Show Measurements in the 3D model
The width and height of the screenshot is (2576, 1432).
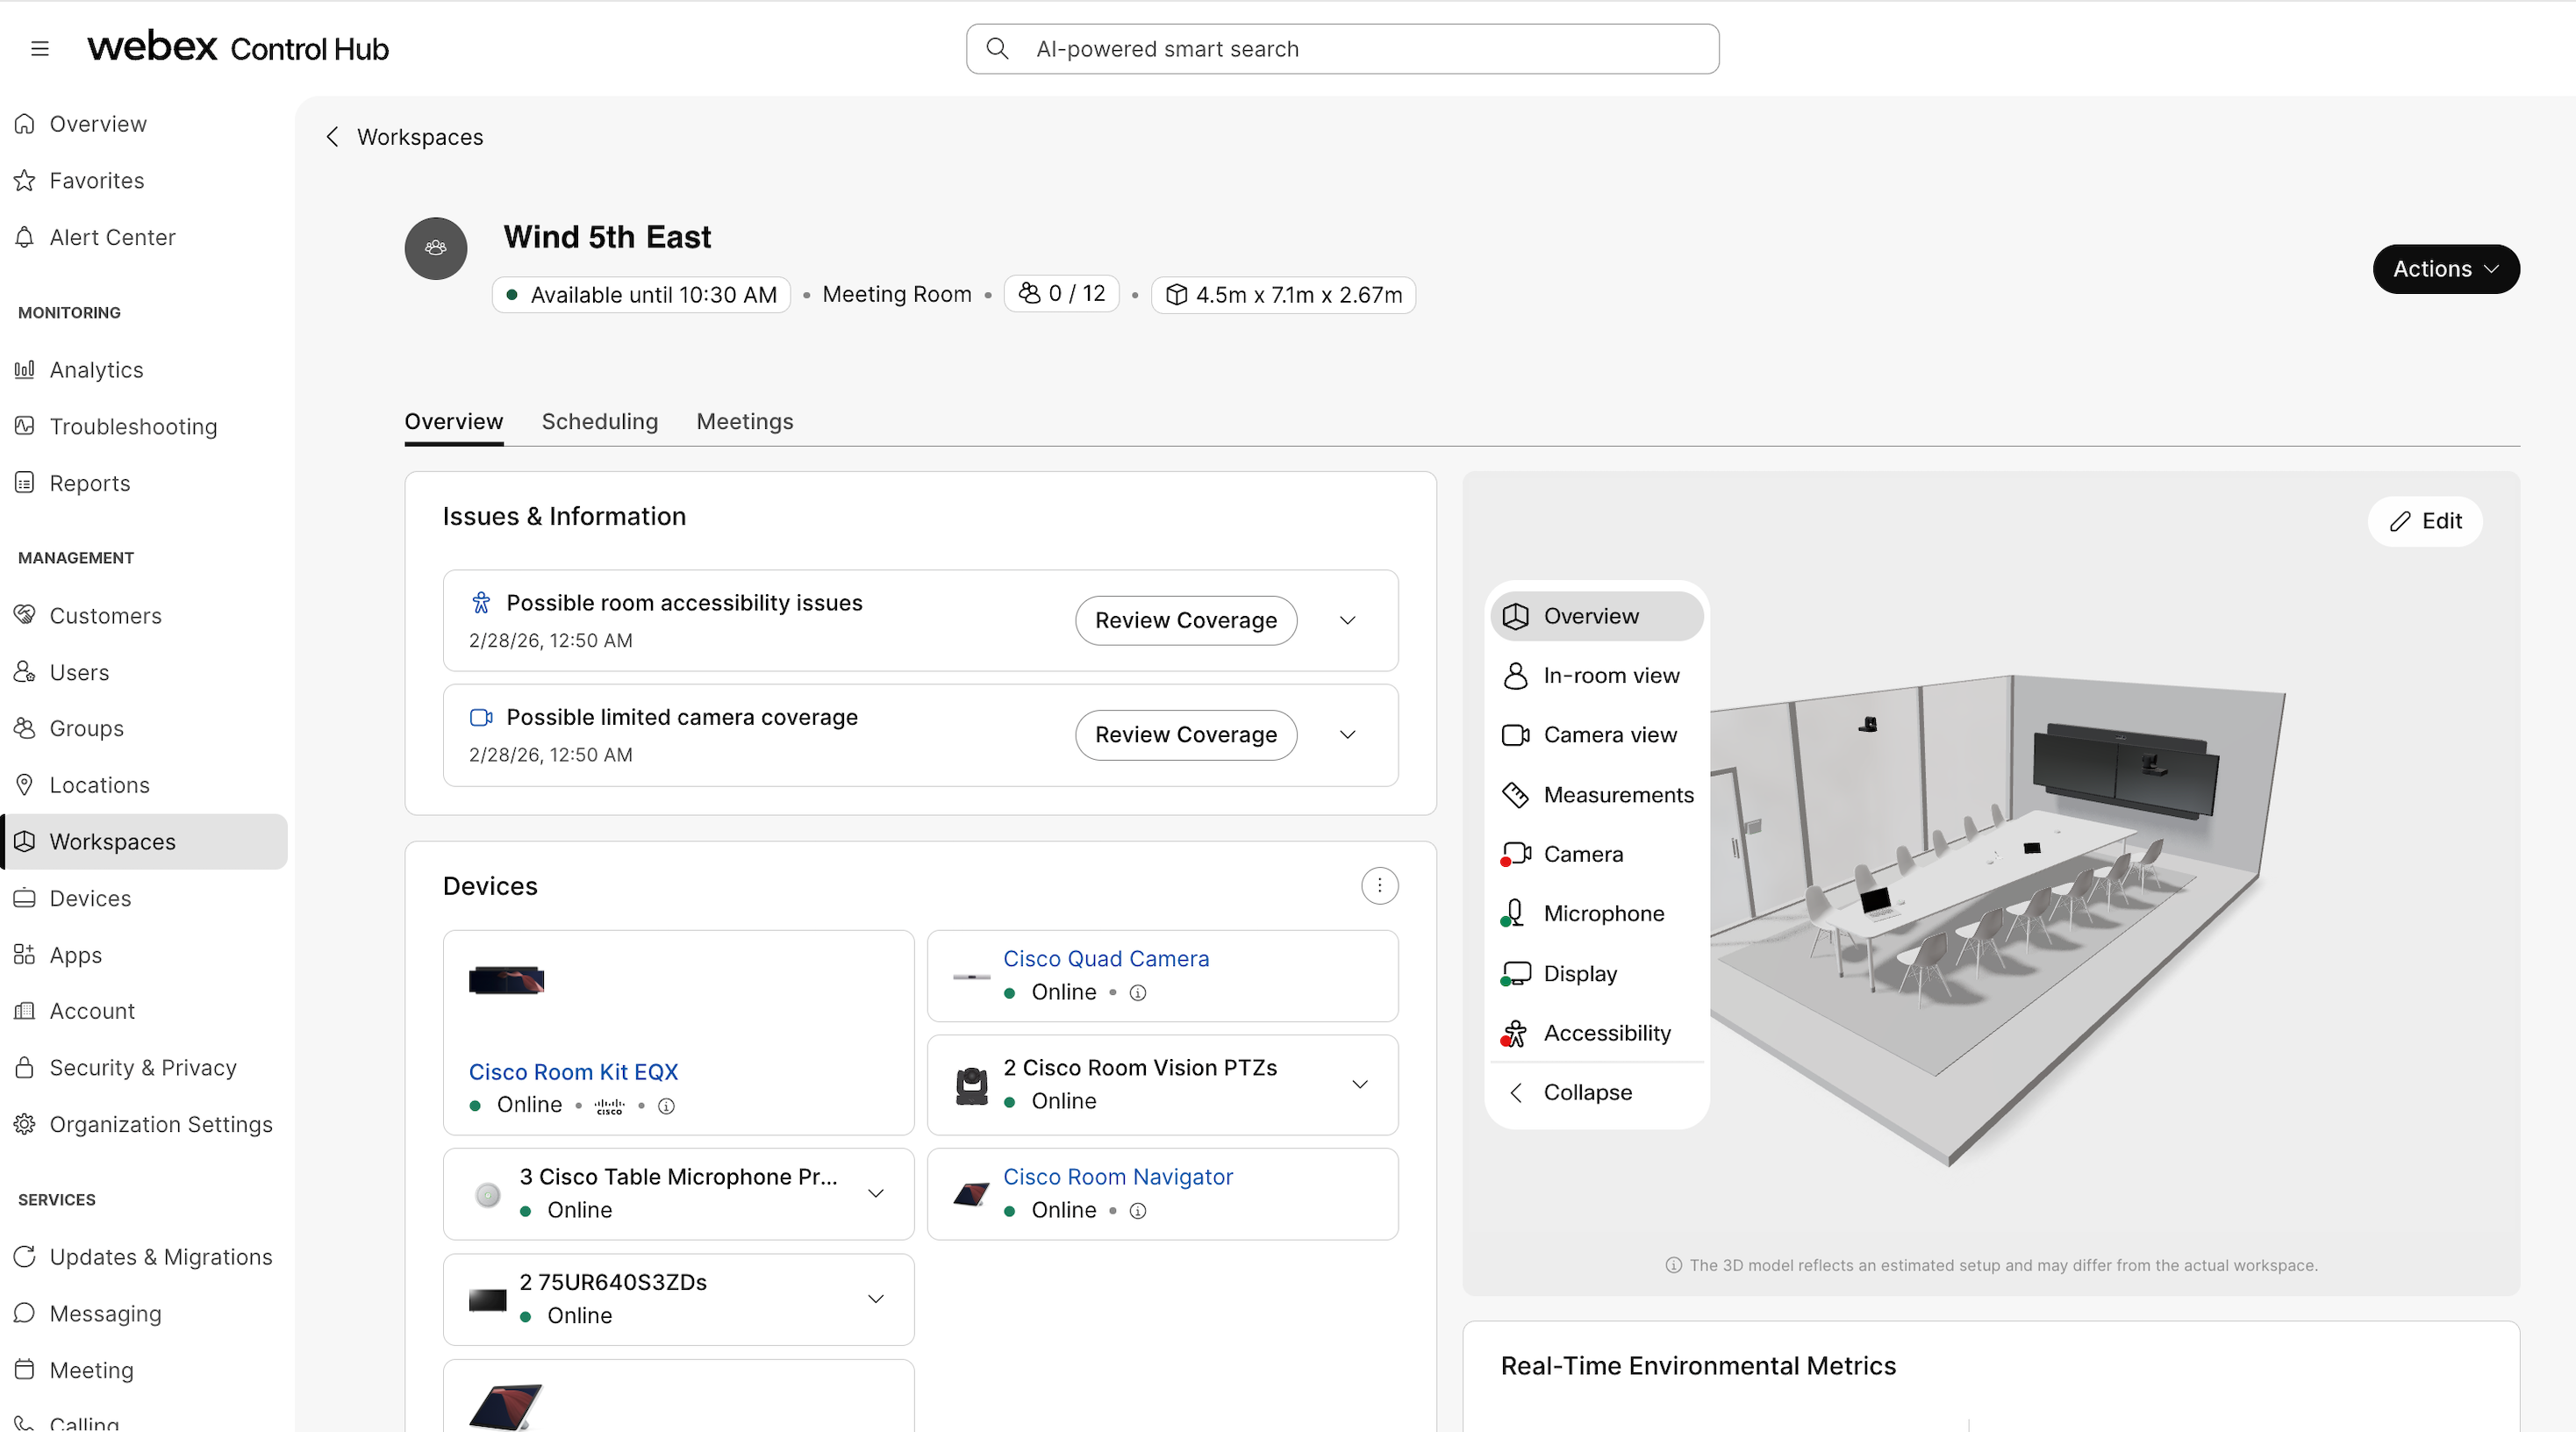coord(1596,794)
